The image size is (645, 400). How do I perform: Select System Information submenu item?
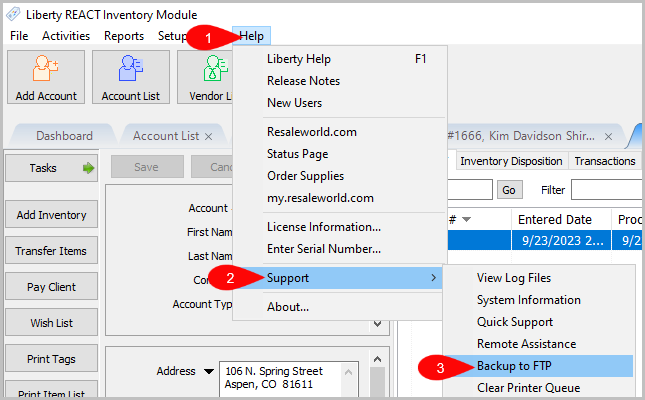538,300
